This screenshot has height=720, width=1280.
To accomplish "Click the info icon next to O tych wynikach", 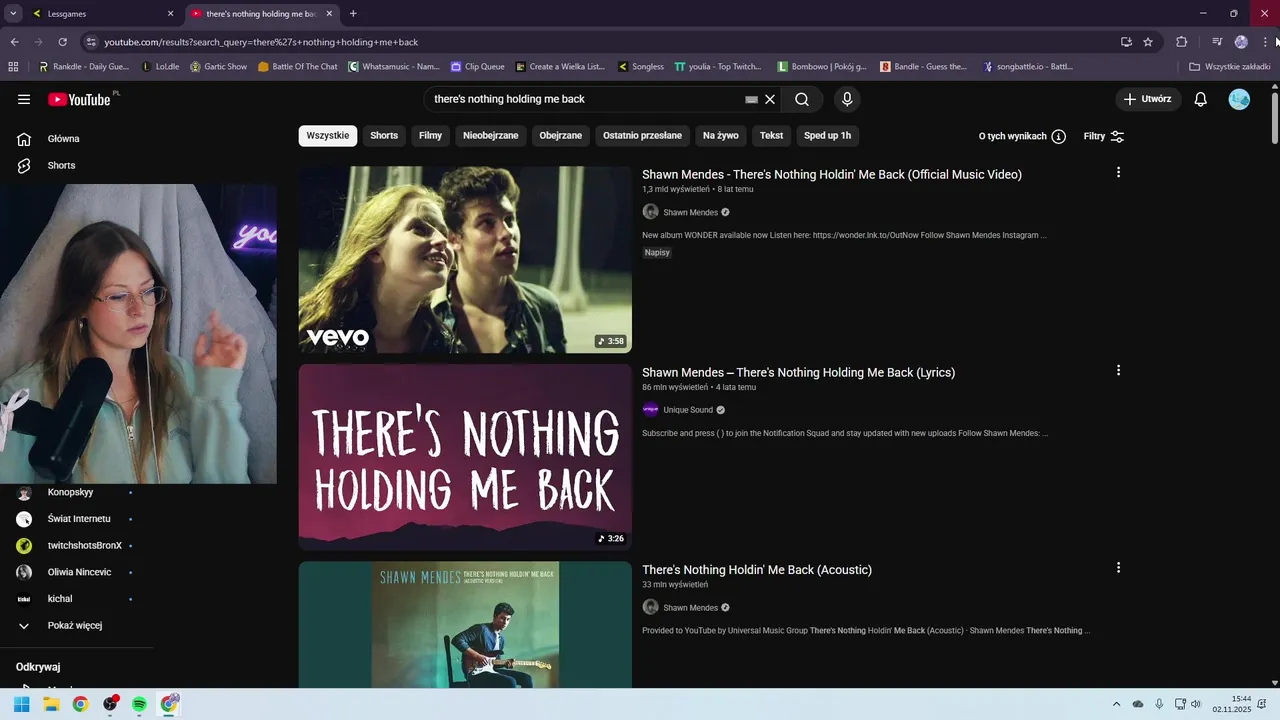I will coord(1058,136).
